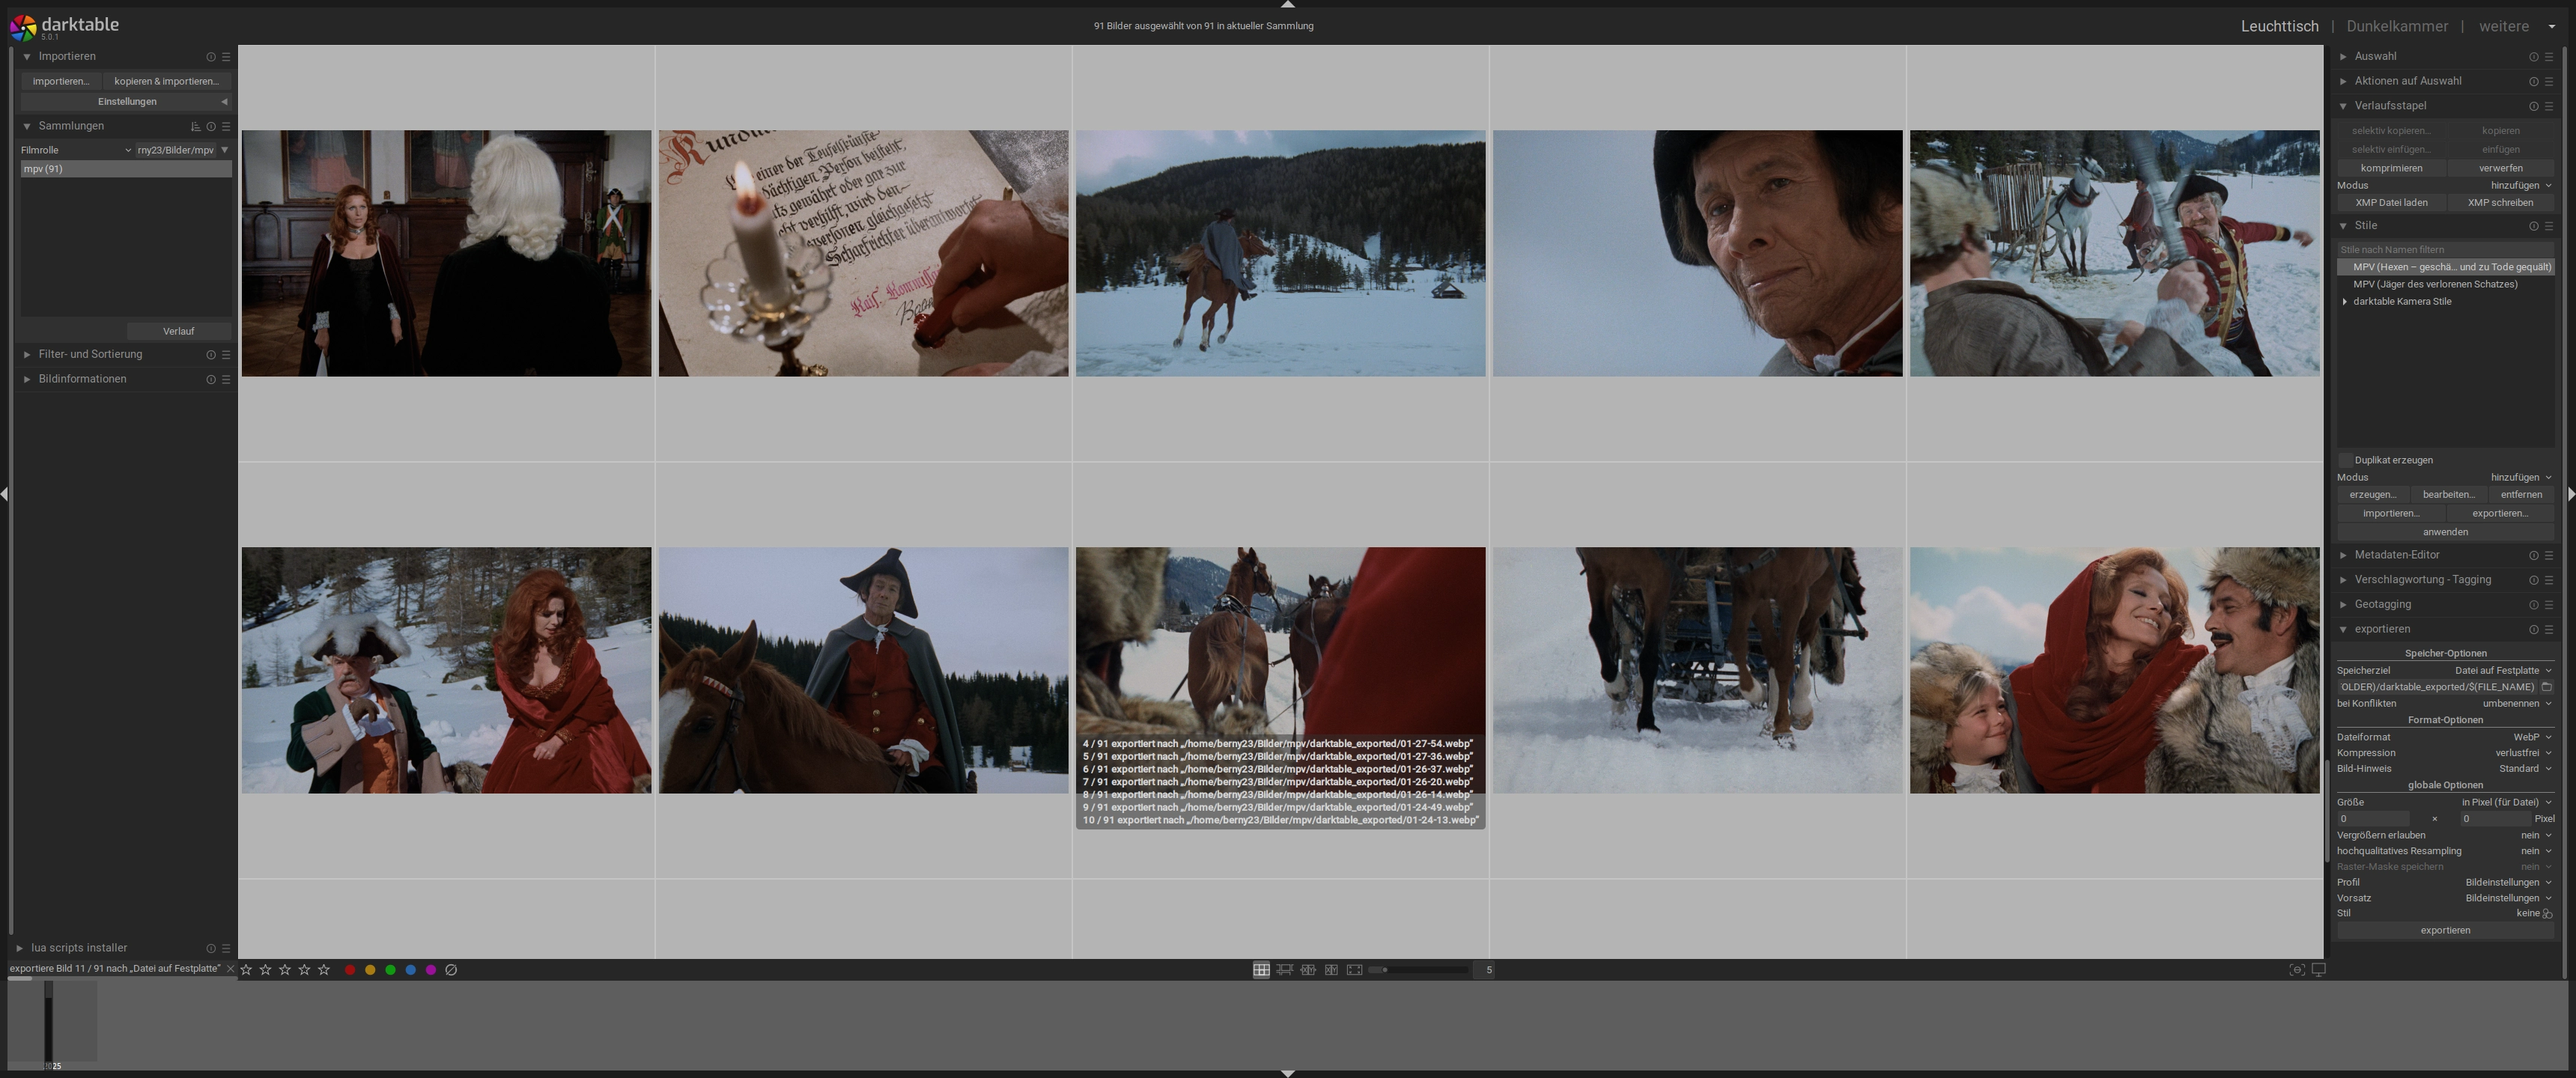Toggle the green color label
Viewport: 2576px width, 1078px height.
pyautogui.click(x=390, y=970)
